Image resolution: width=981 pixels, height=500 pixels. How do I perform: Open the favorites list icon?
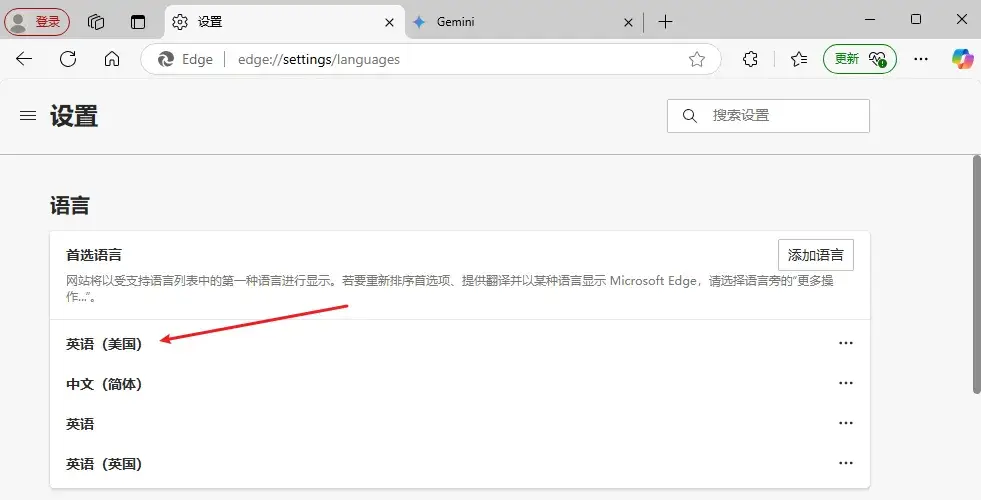[798, 59]
